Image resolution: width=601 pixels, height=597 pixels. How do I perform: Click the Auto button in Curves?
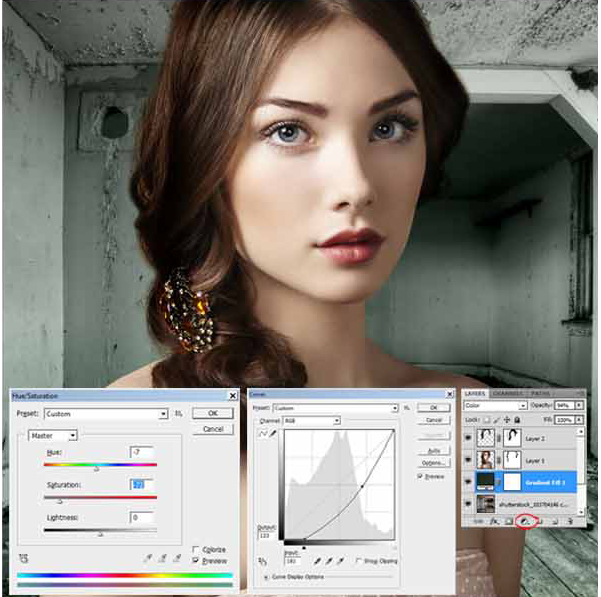[434, 451]
